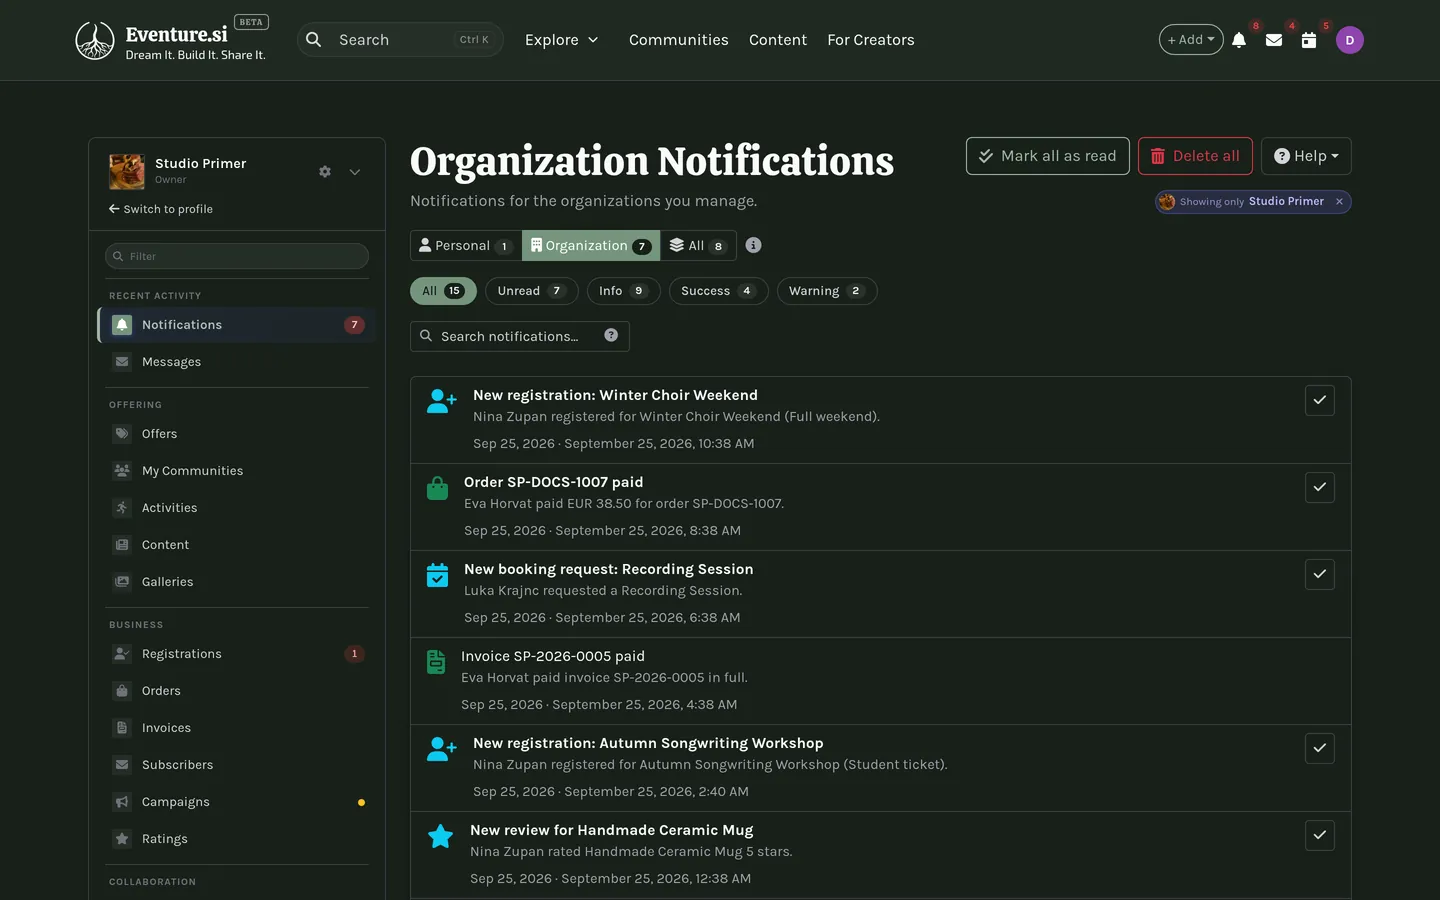Click the Studio Primer settings gear
1440x900 pixels.
click(x=325, y=172)
